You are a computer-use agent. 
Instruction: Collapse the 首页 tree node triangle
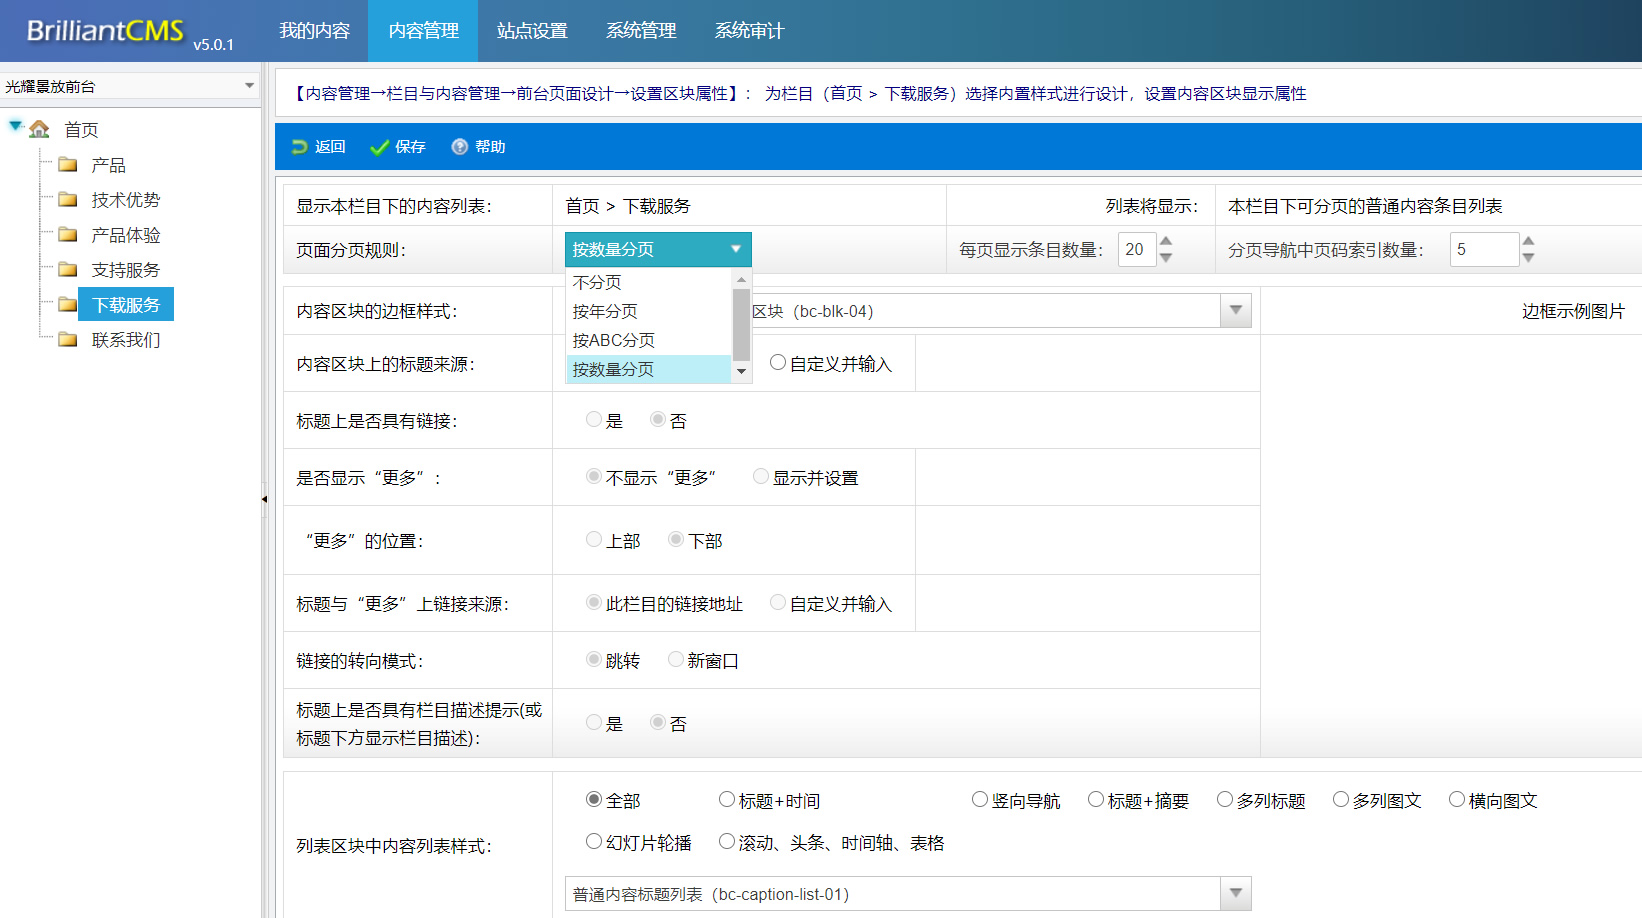pyautogui.click(x=15, y=126)
